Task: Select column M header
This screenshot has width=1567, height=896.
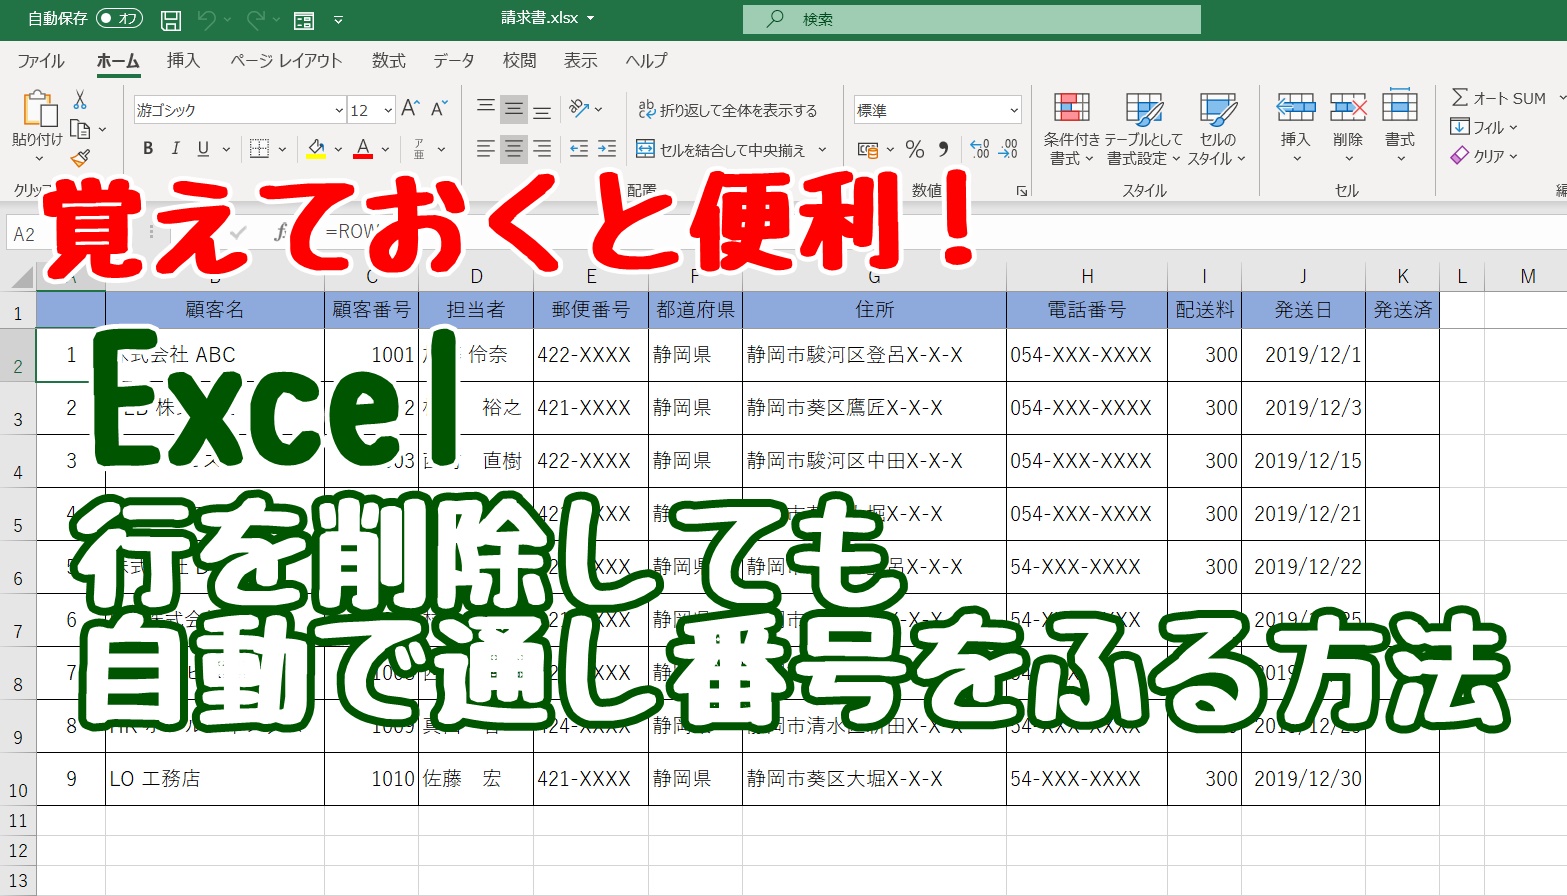Action: 1527,276
